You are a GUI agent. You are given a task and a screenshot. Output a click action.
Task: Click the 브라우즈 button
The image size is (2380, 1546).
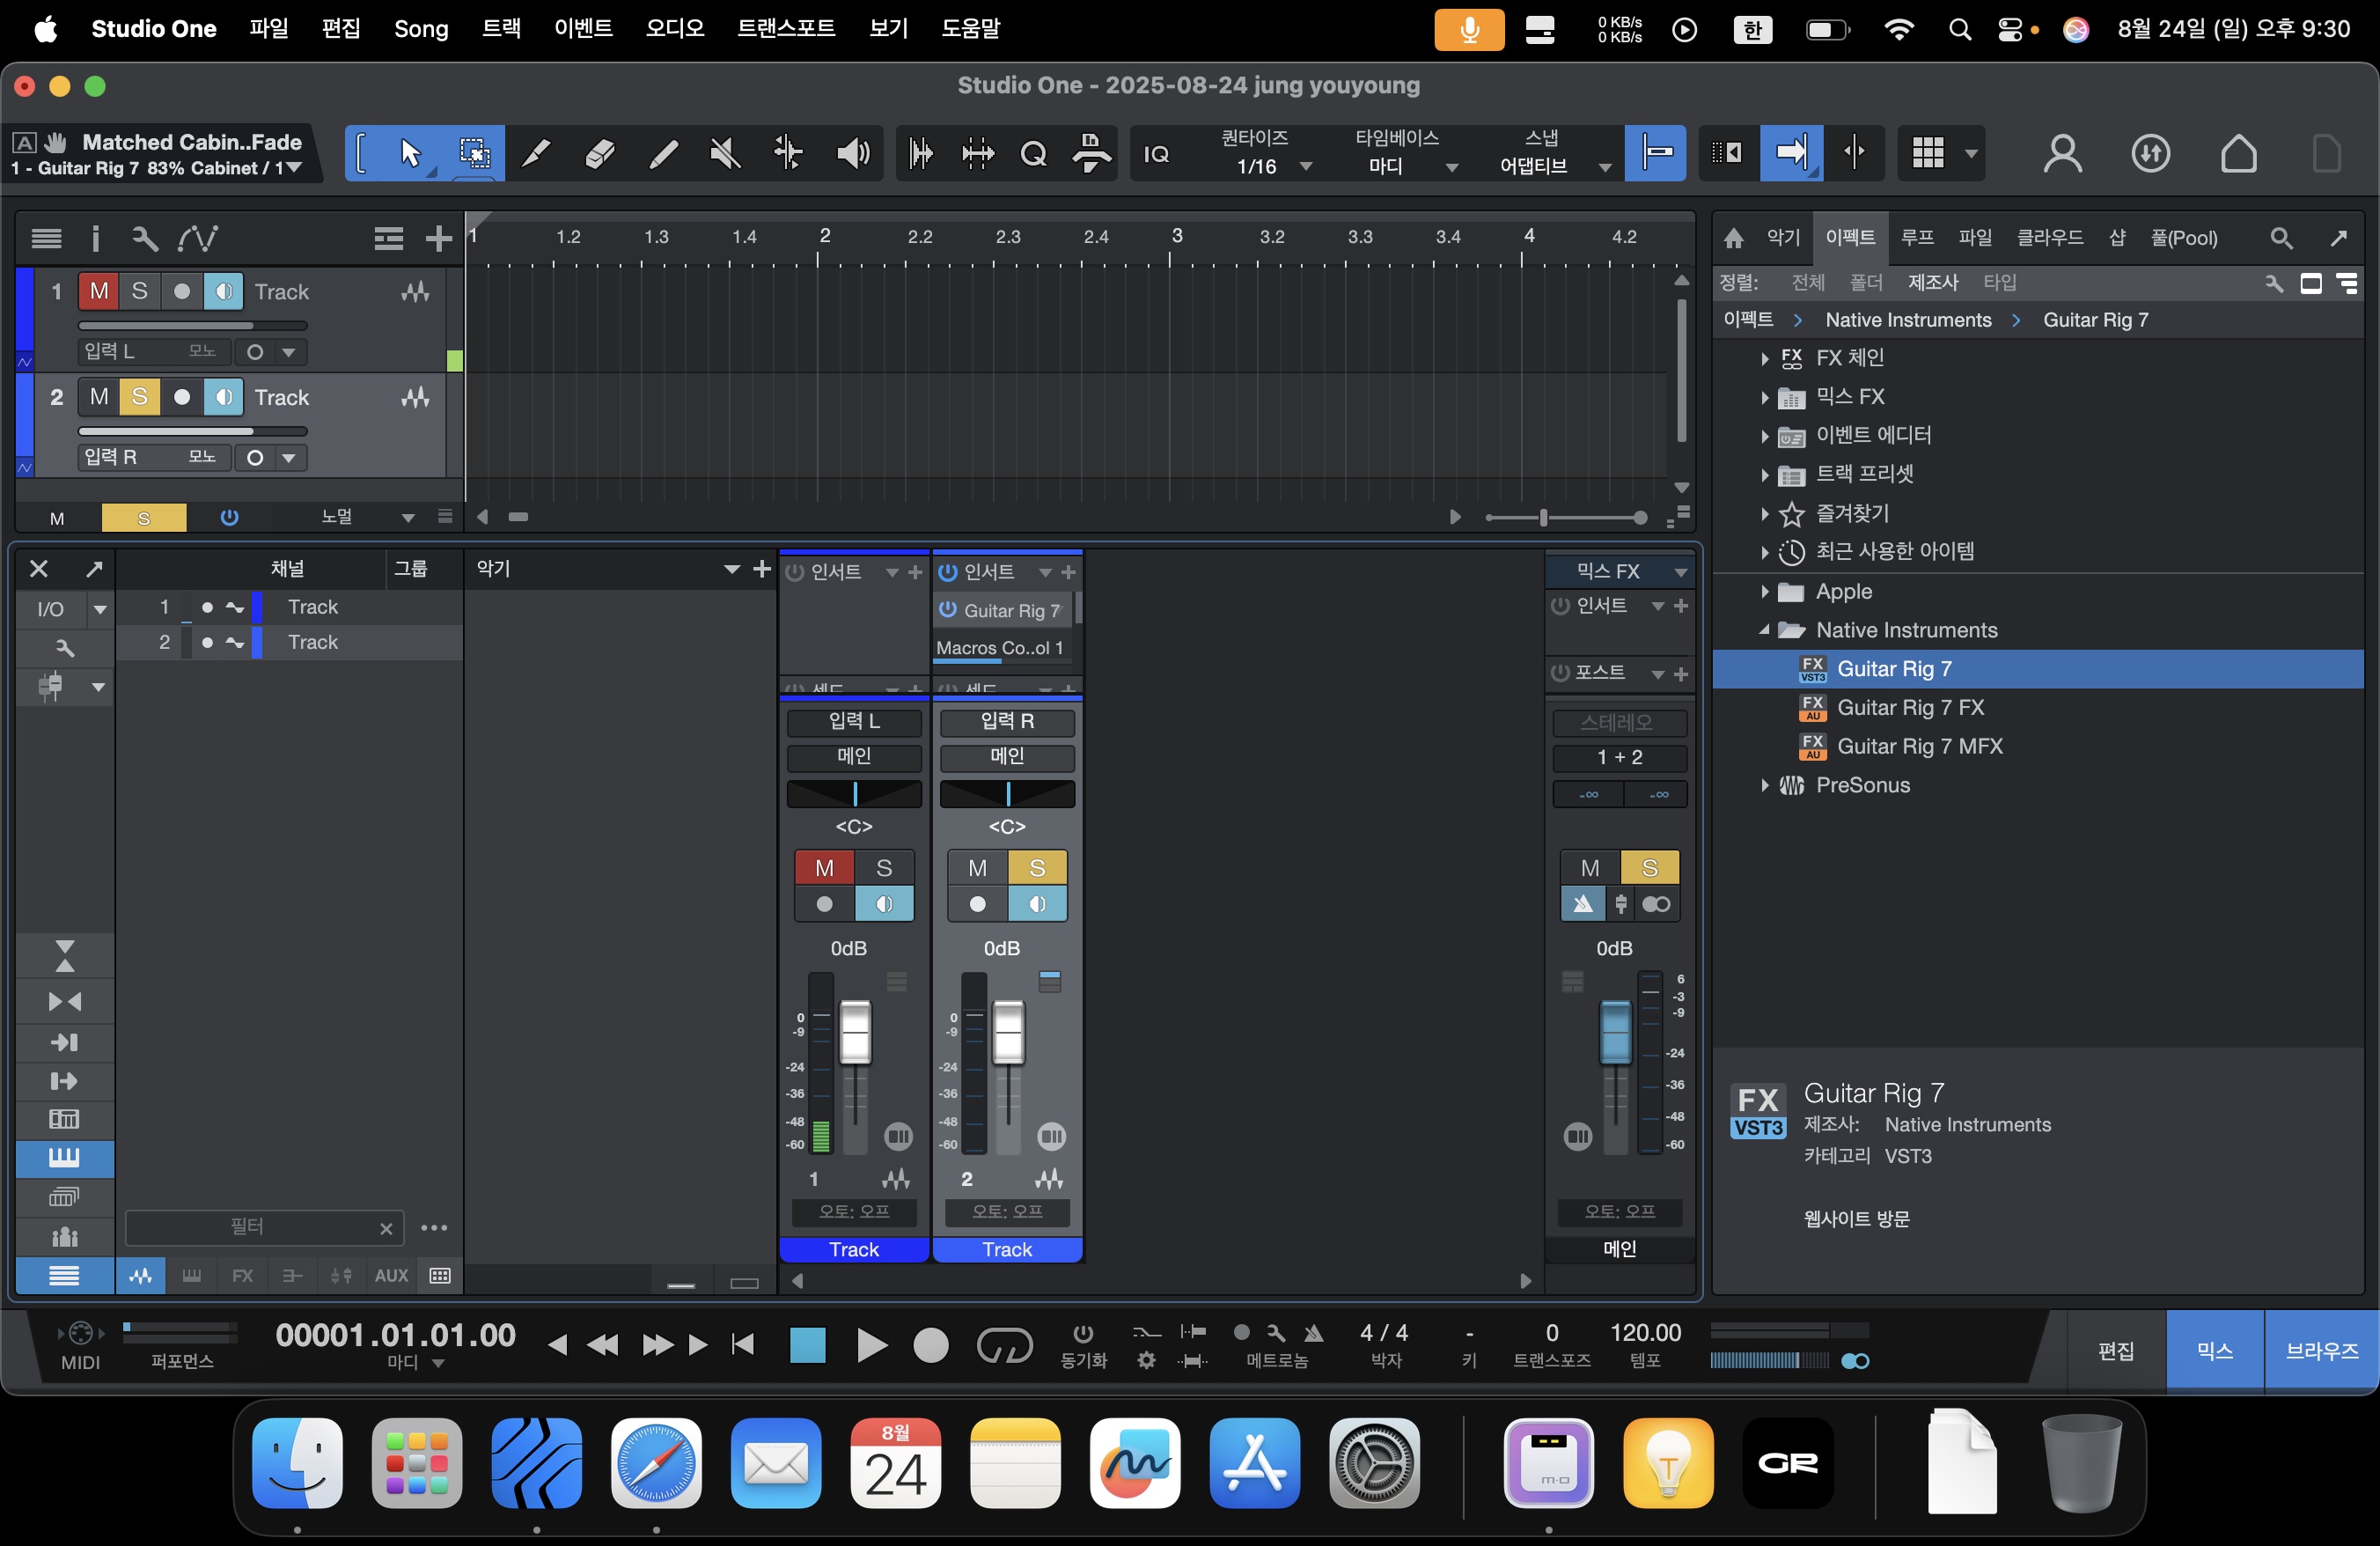click(x=2321, y=1350)
